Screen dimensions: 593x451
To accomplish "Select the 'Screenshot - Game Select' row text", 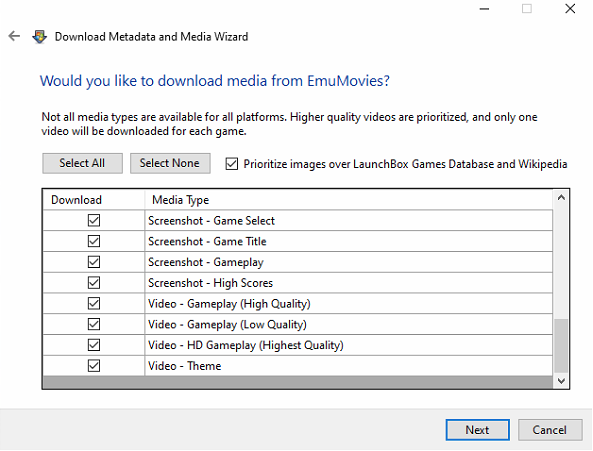I will click(x=211, y=221).
